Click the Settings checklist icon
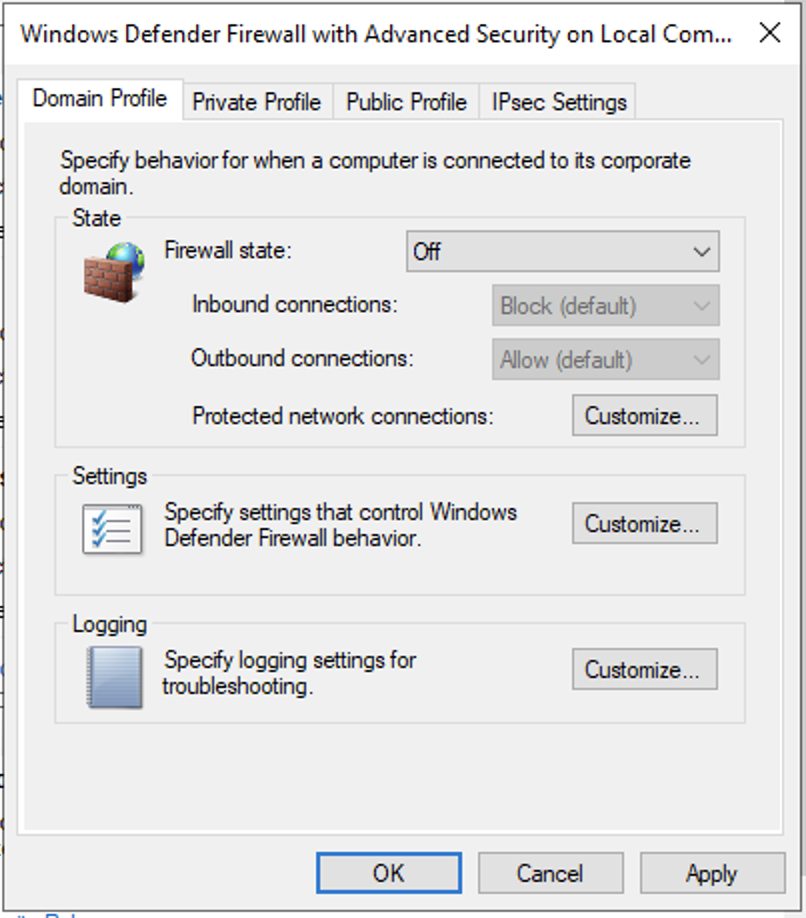 (x=112, y=529)
